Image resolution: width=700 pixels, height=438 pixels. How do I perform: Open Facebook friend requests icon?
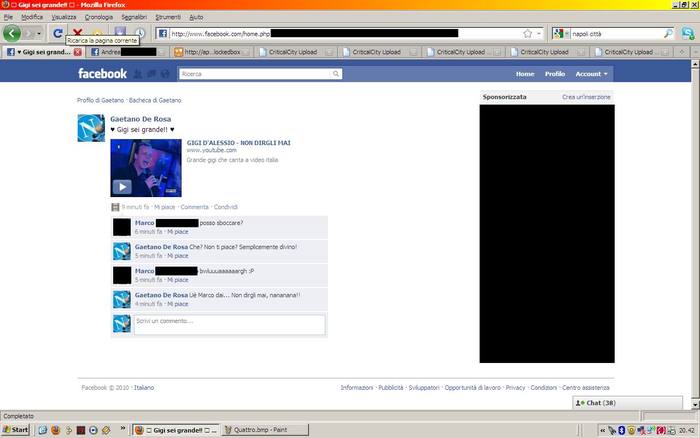138,74
